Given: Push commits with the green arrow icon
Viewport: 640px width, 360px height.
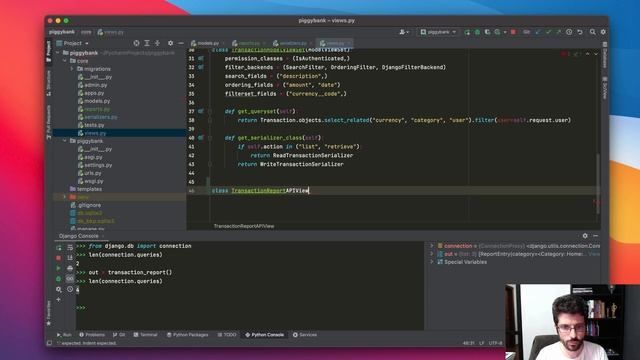Looking at the screenshot, I should tap(558, 32).
